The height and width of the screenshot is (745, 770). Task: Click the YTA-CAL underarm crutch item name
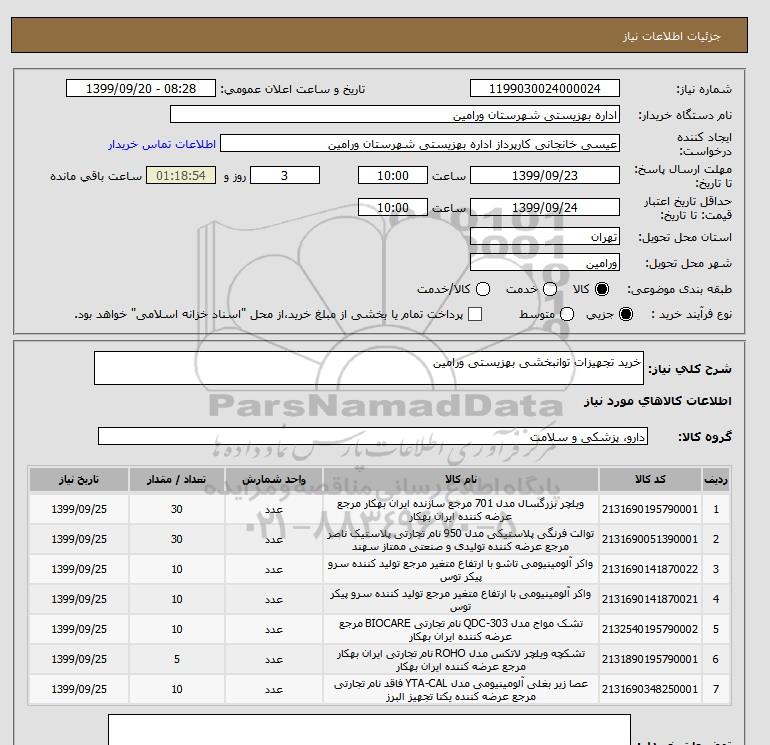pos(461,690)
